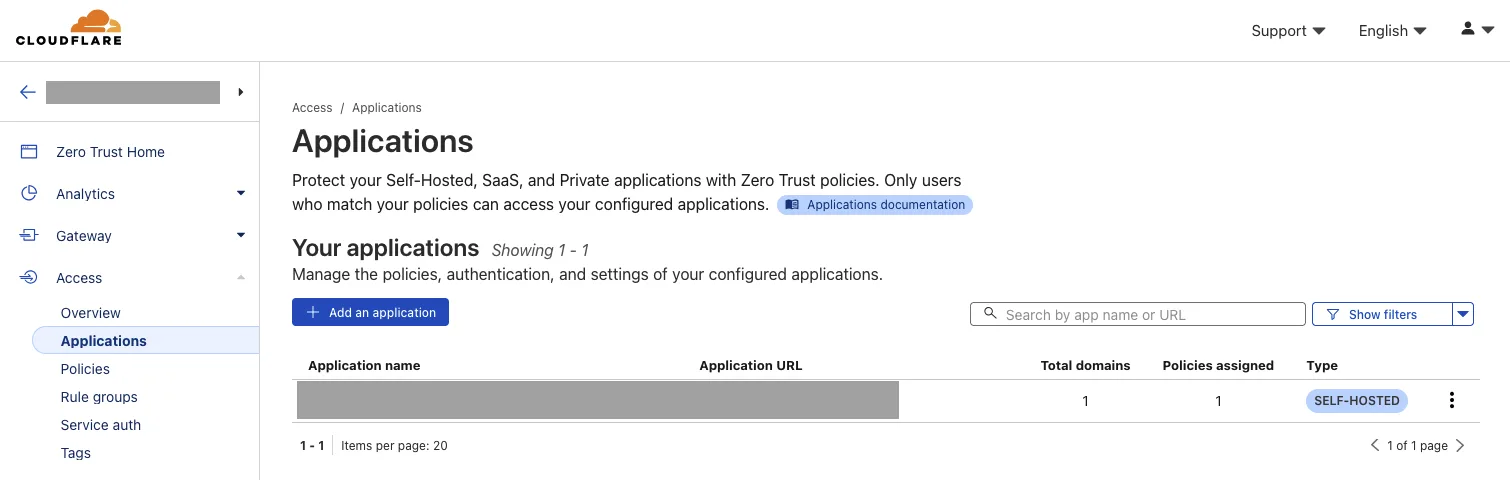Open Policies in the sidebar
This screenshot has width=1510, height=480.
(85, 369)
